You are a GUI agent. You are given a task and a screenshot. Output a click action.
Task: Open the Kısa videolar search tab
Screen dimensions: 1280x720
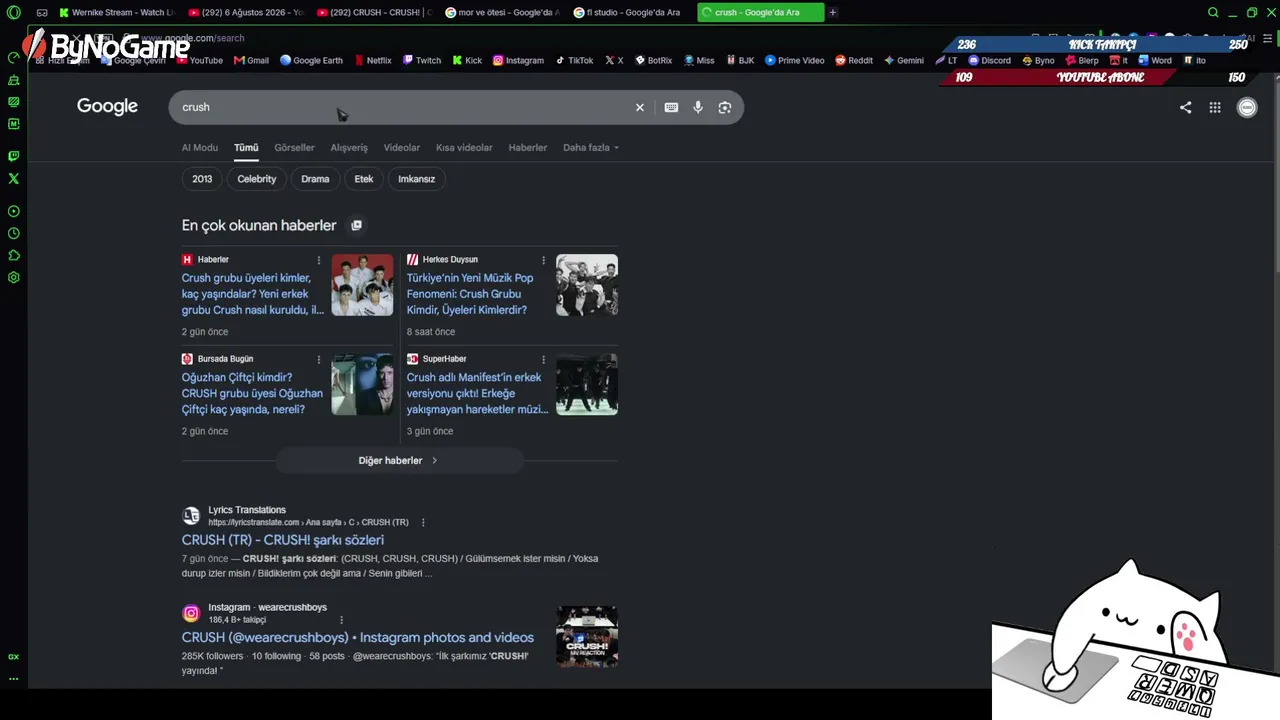[x=464, y=147]
